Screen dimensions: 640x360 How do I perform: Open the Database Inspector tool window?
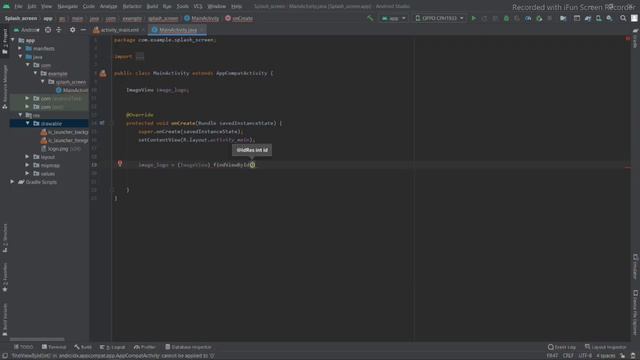coord(188,347)
